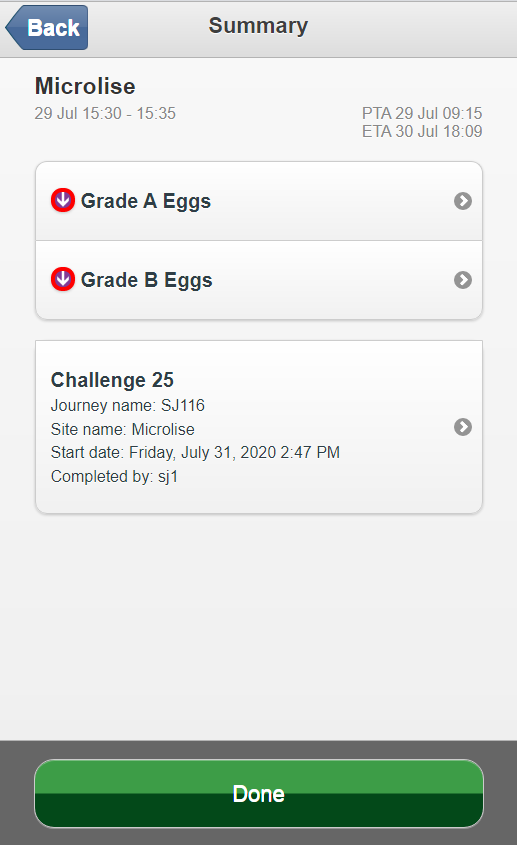The height and width of the screenshot is (845, 517).
Task: Click the Site name Microlise line
Action: (122, 430)
